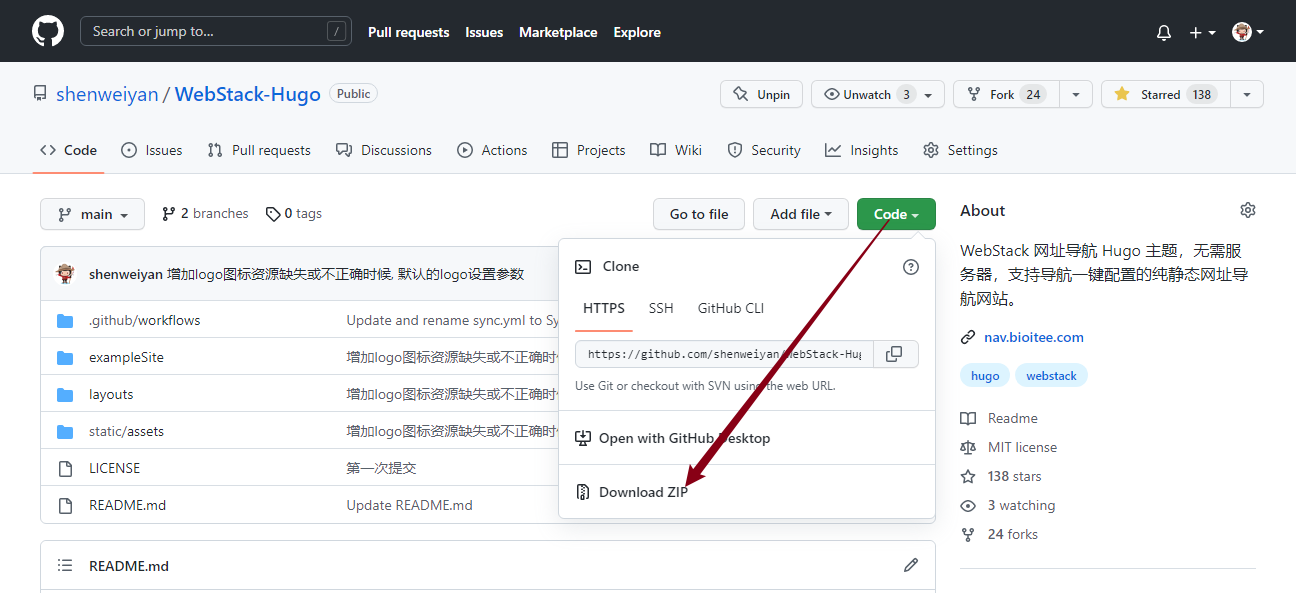
Task: Copy the HTTPS clone URL
Action: pos(895,354)
